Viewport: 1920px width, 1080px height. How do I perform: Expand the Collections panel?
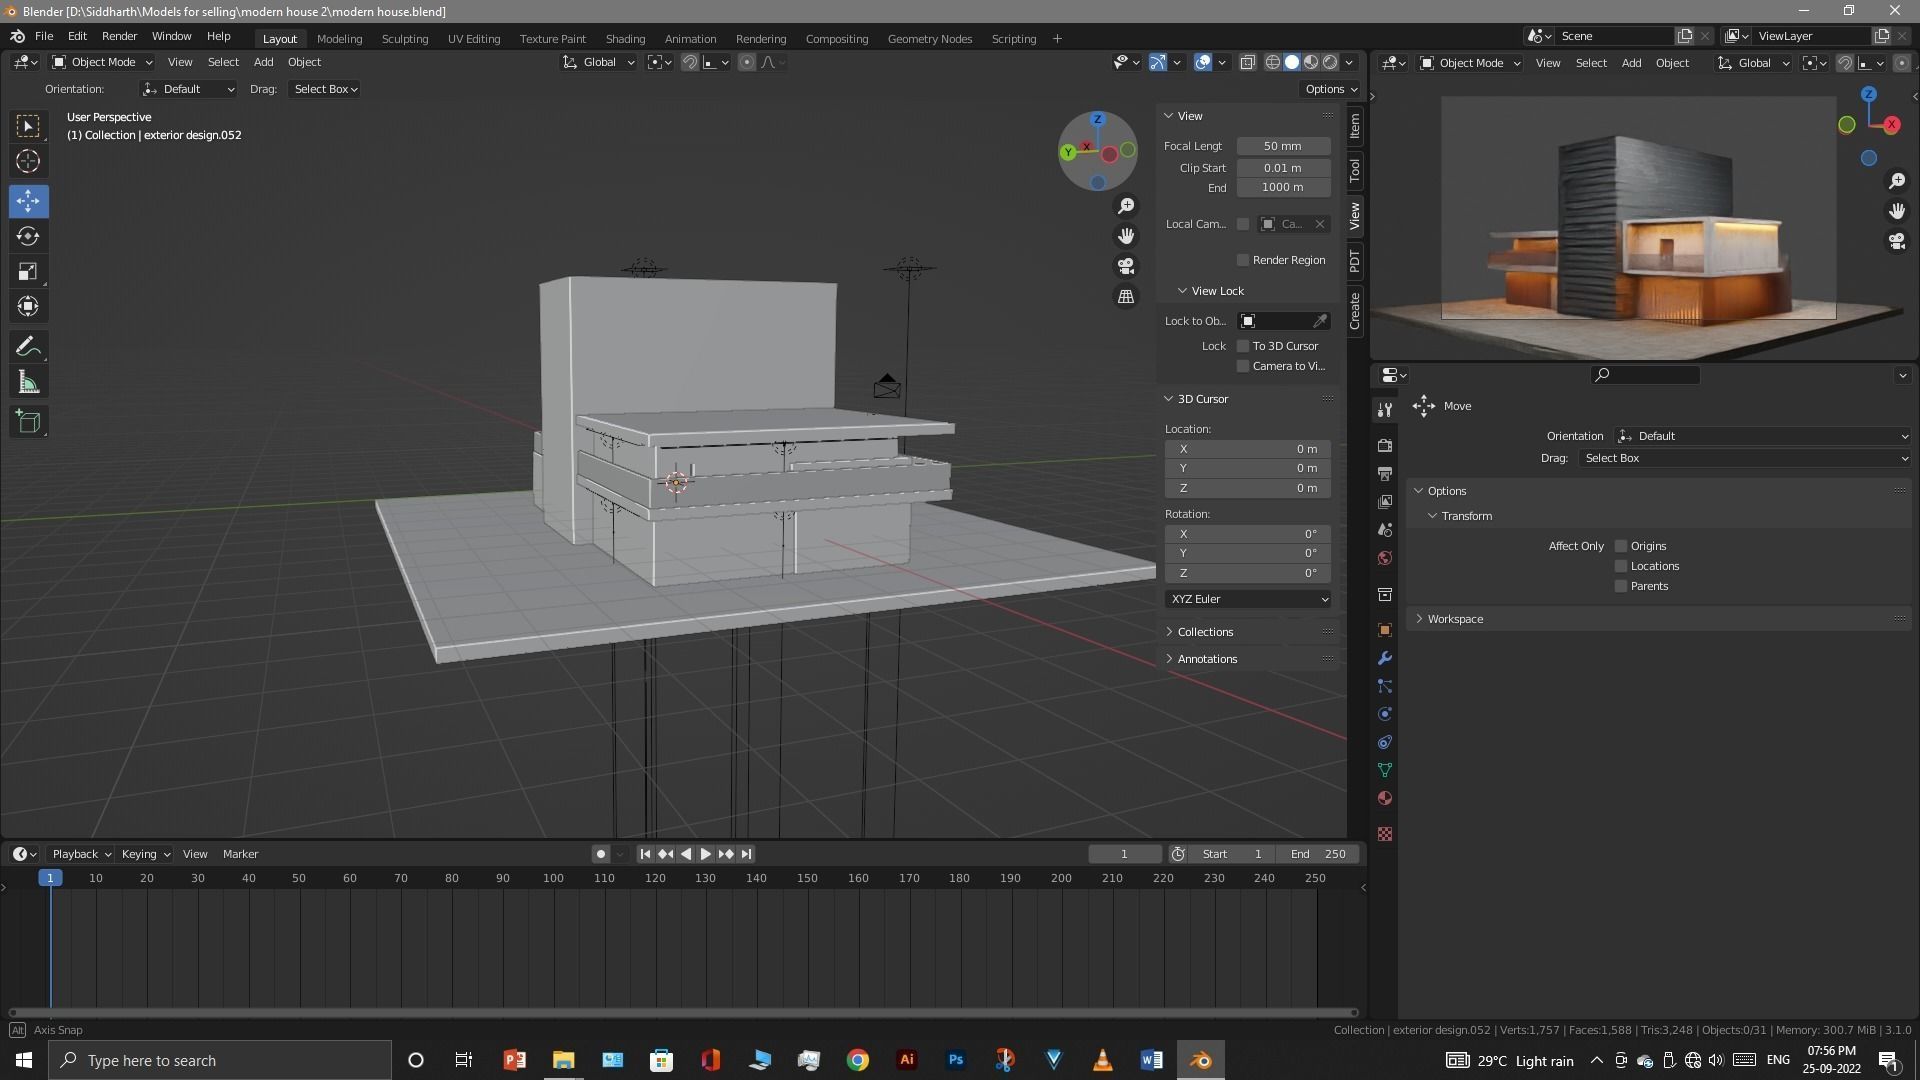point(1205,632)
